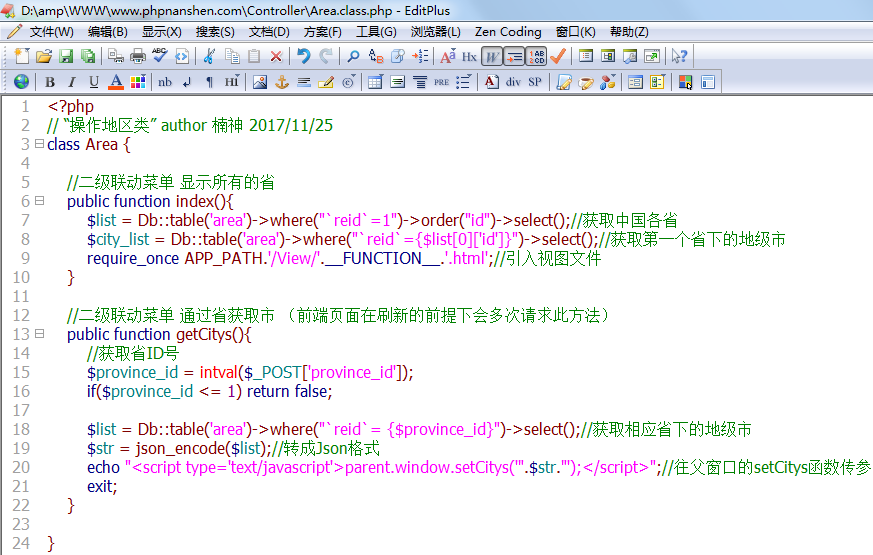
Task: Click the context help pointer icon
Action: (x=679, y=56)
